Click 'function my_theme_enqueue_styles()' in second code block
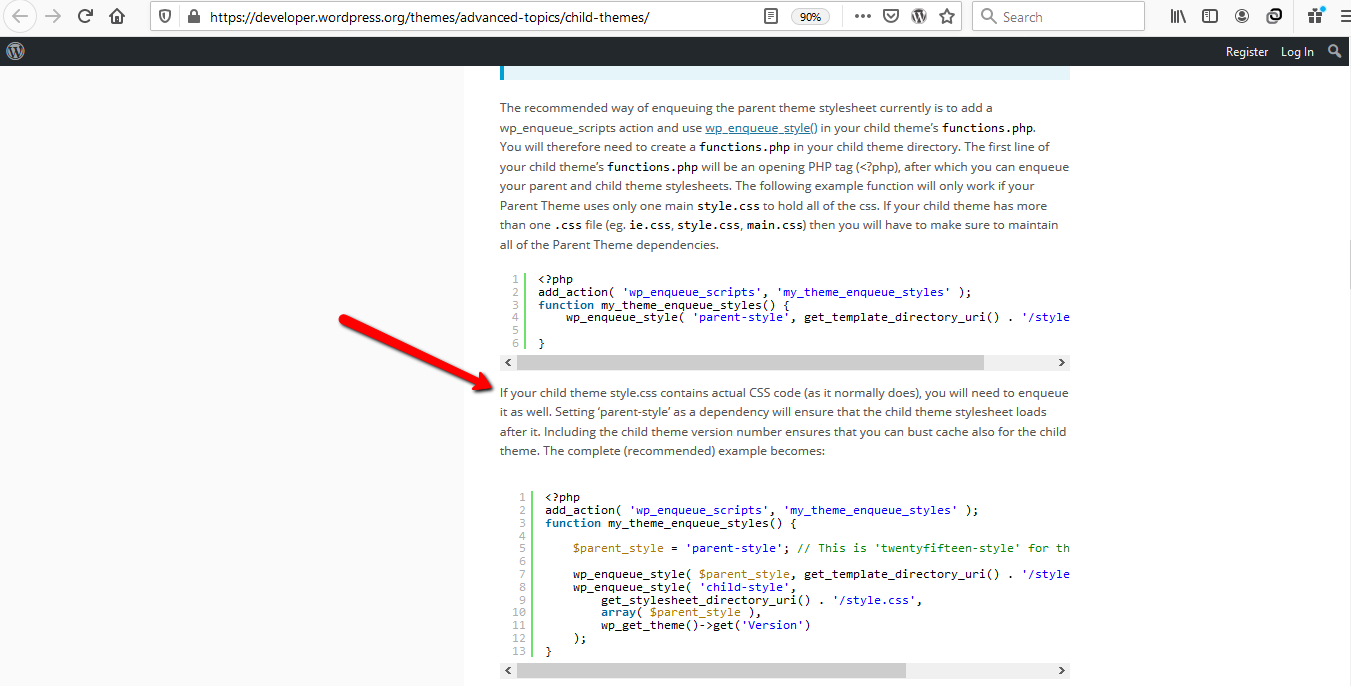The width and height of the screenshot is (1351, 686). pyautogui.click(x=670, y=523)
